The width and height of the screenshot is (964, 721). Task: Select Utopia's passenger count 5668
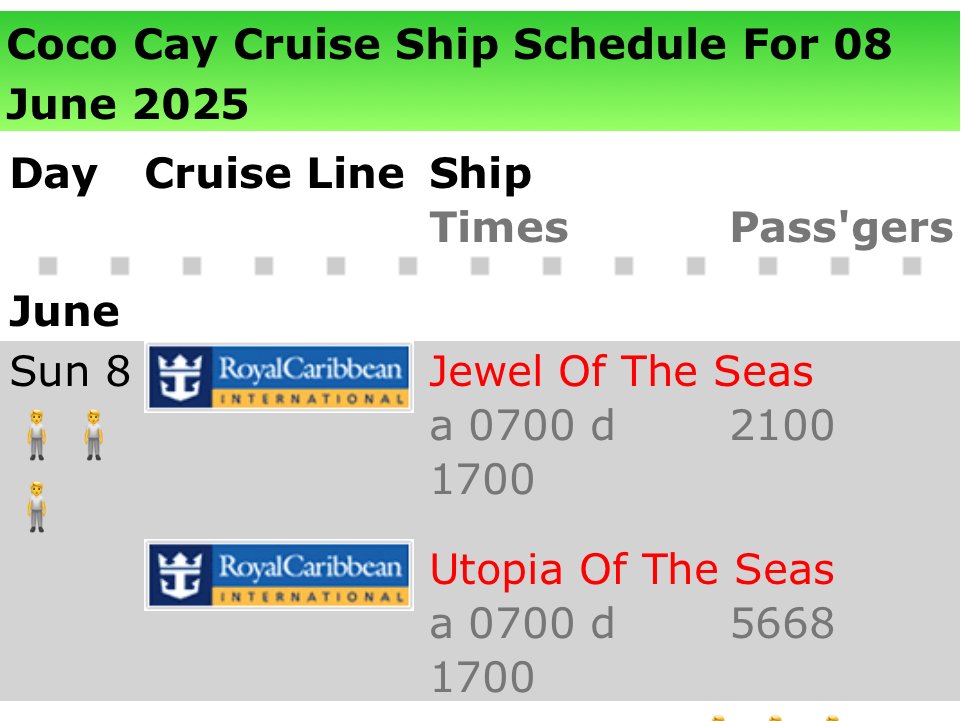tap(782, 623)
